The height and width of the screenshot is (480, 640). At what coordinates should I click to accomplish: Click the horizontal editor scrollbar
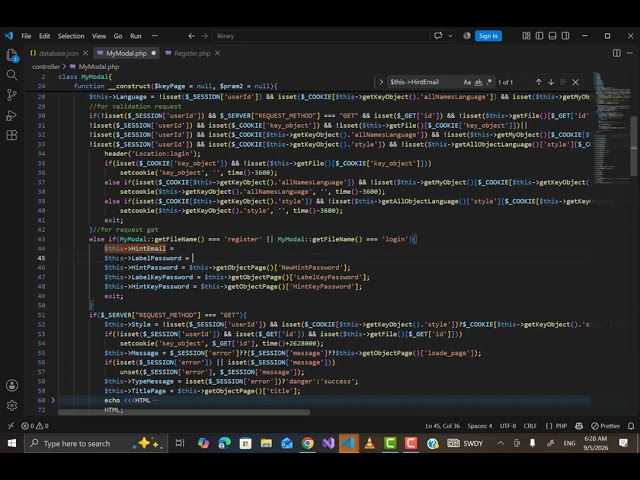[x=184, y=412]
